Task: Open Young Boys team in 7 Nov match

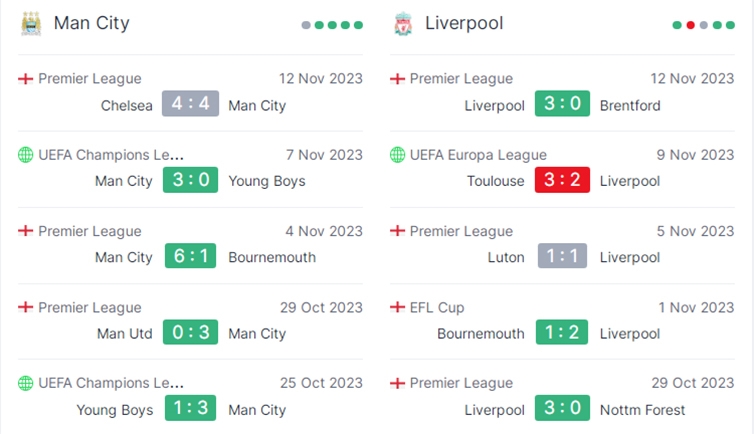Action: pyautogui.click(x=267, y=181)
